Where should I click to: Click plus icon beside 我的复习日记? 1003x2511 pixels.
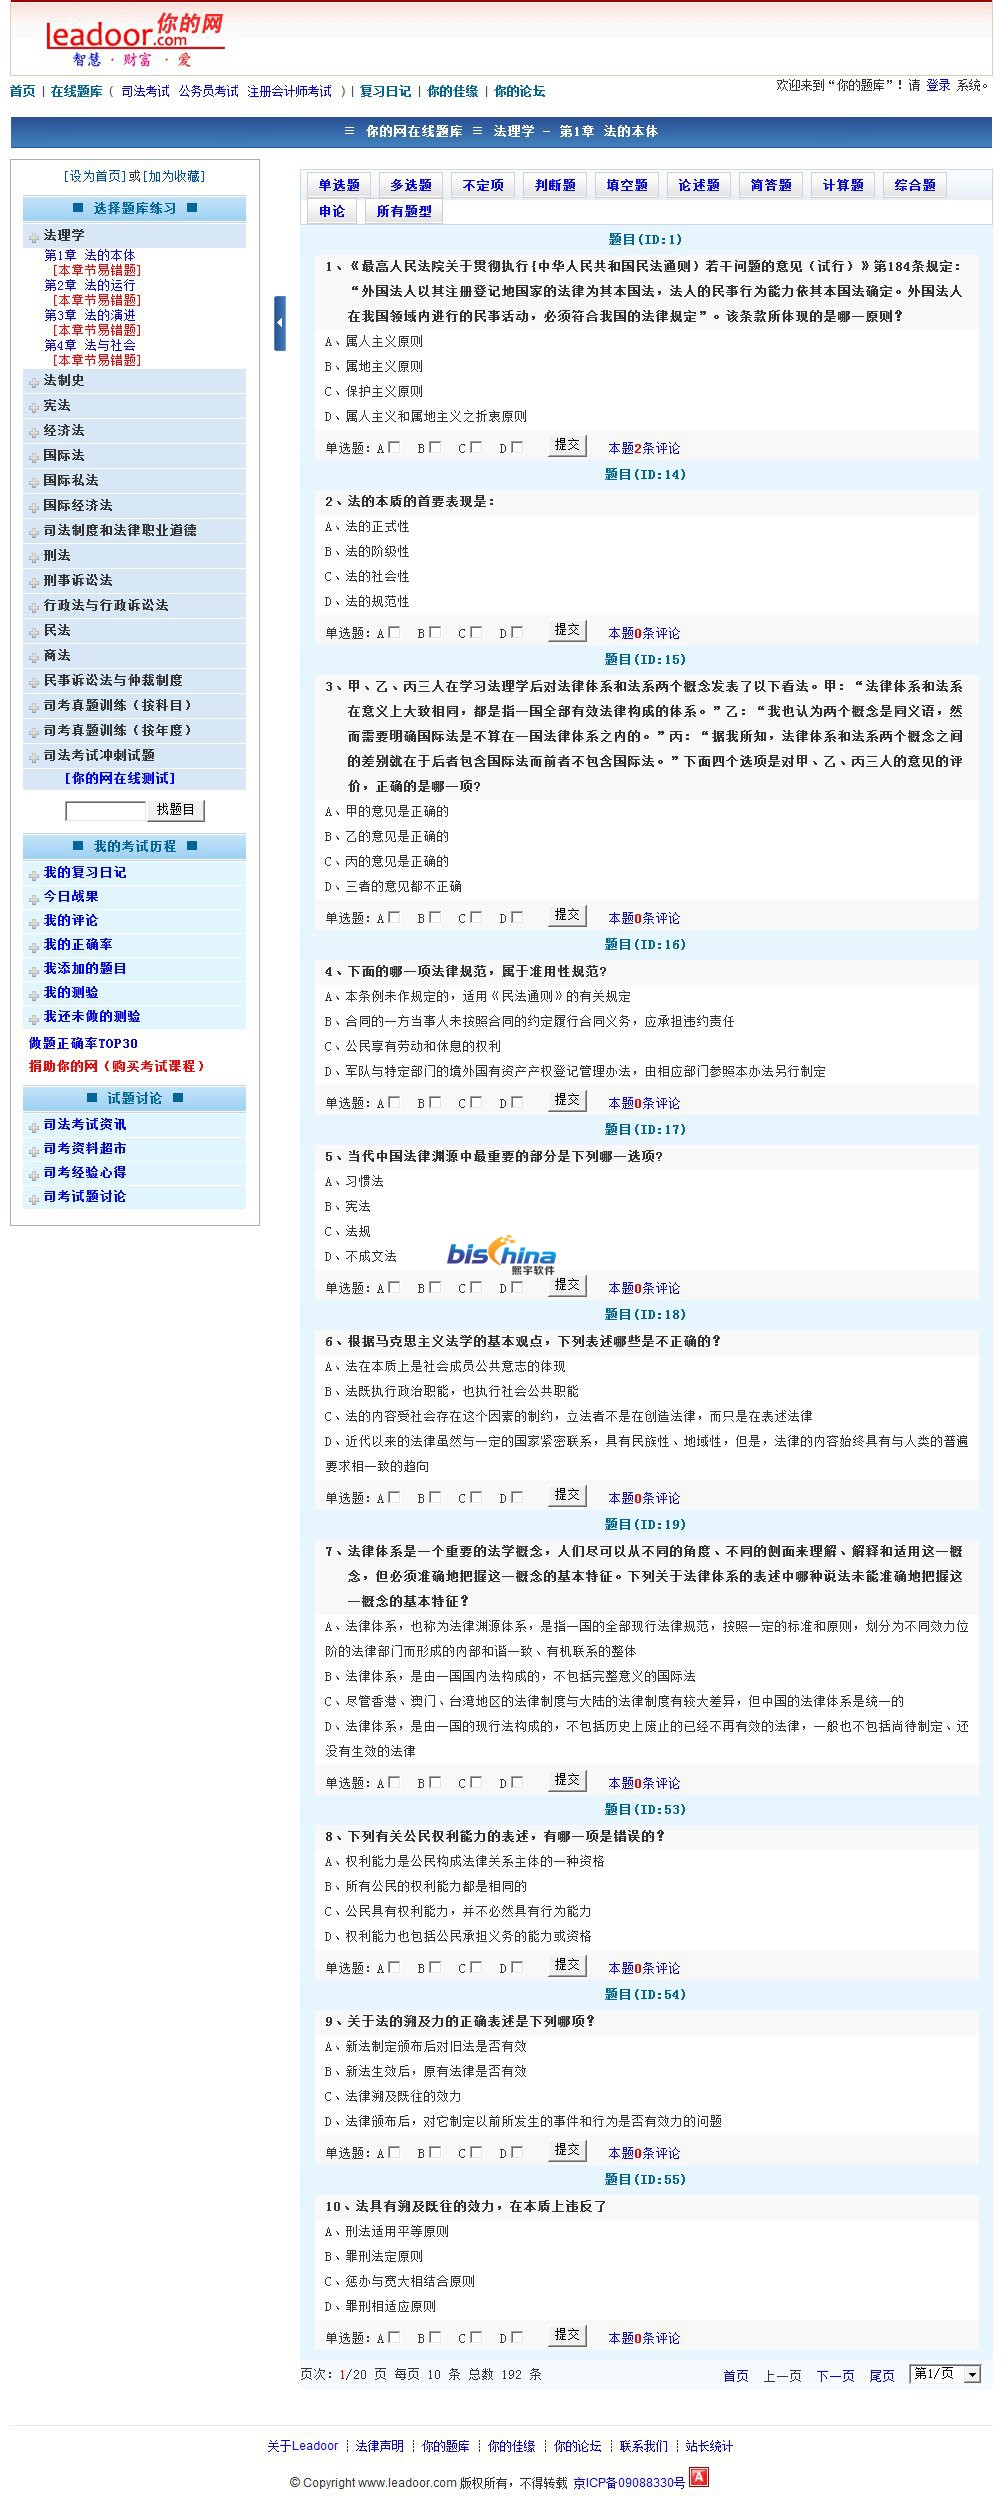click(34, 875)
